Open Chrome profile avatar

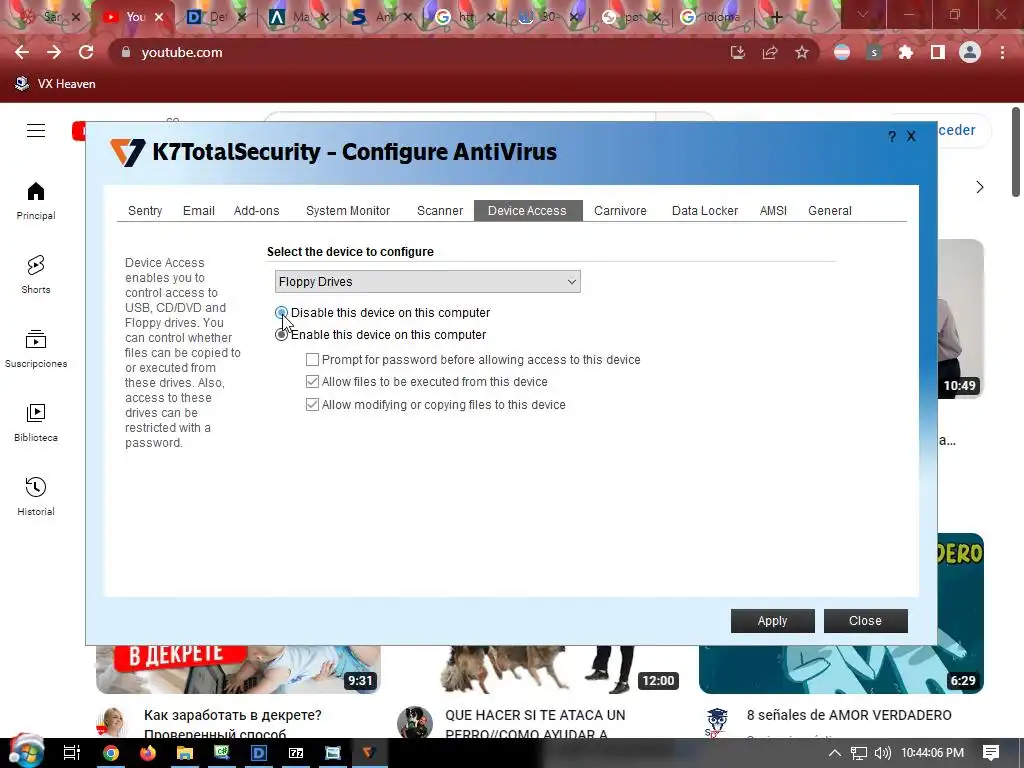[970, 52]
